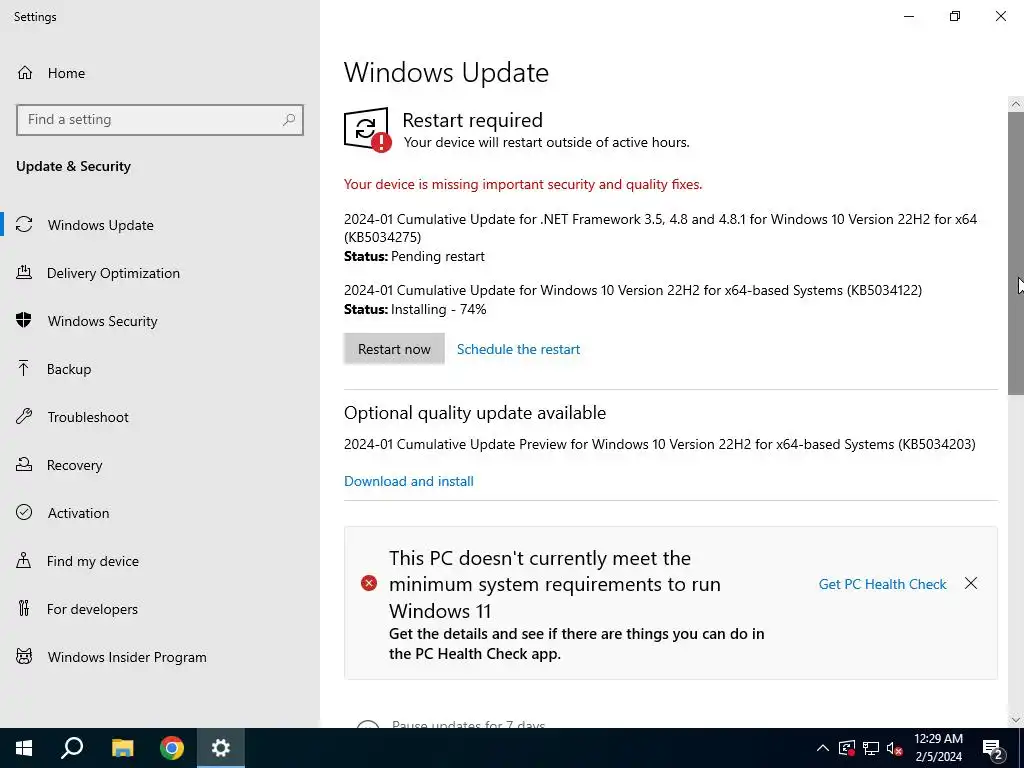Viewport: 1024px width, 768px height.
Task: Click Download and install link
Action: [409, 481]
